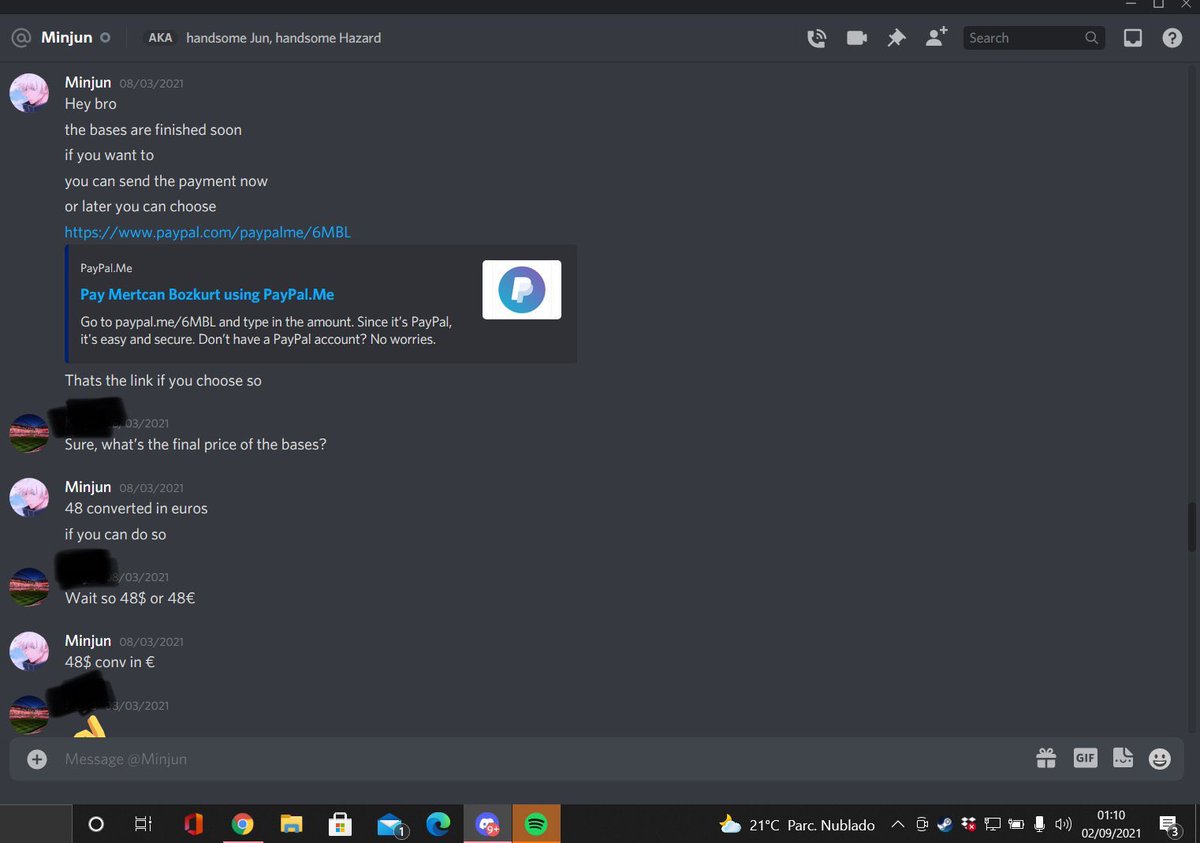Open the volume speaker tray icon
The height and width of the screenshot is (843, 1200).
(x=1063, y=825)
